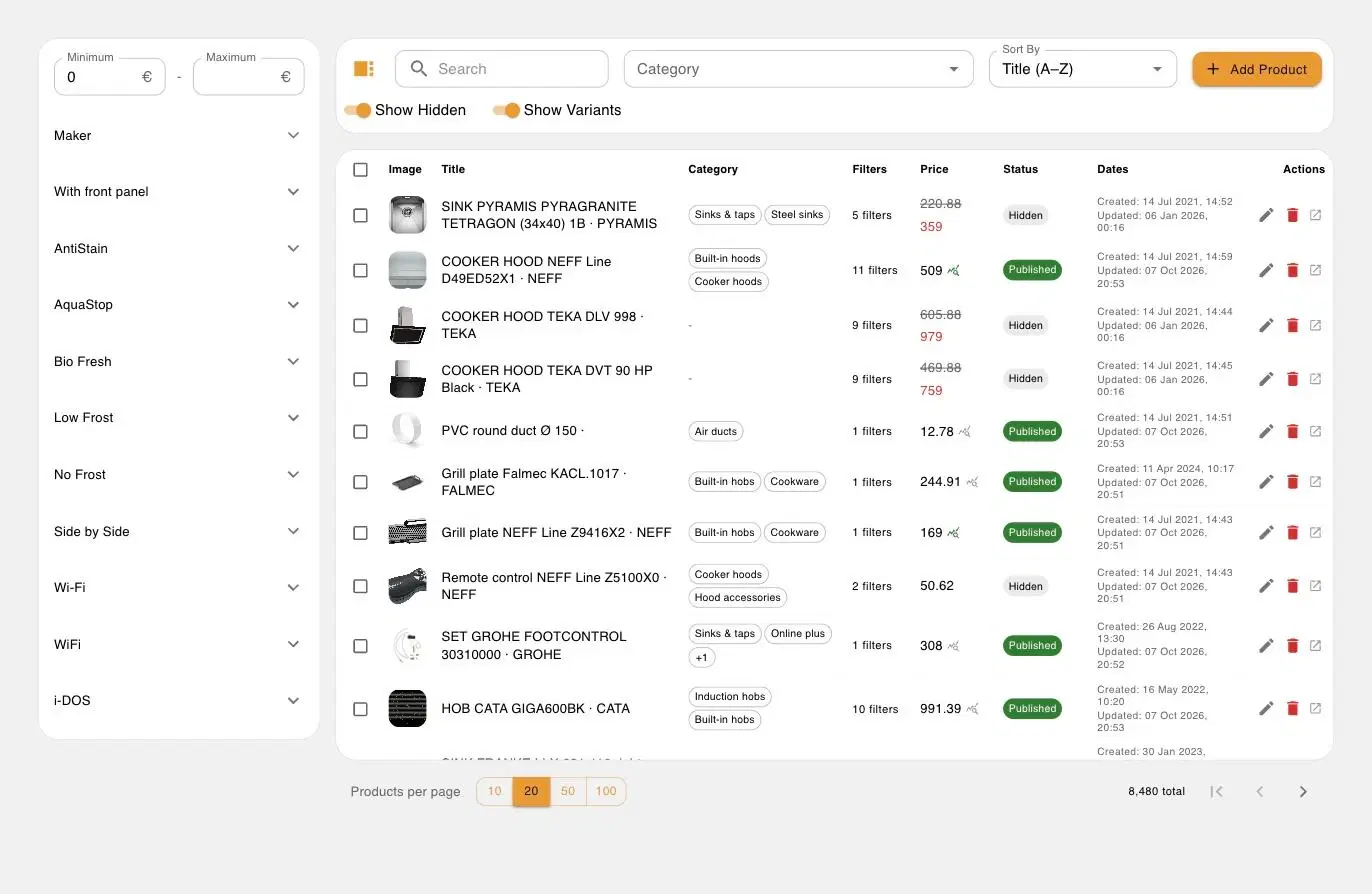Edit the HOB CATA GIGA600BK product

click(x=1266, y=708)
